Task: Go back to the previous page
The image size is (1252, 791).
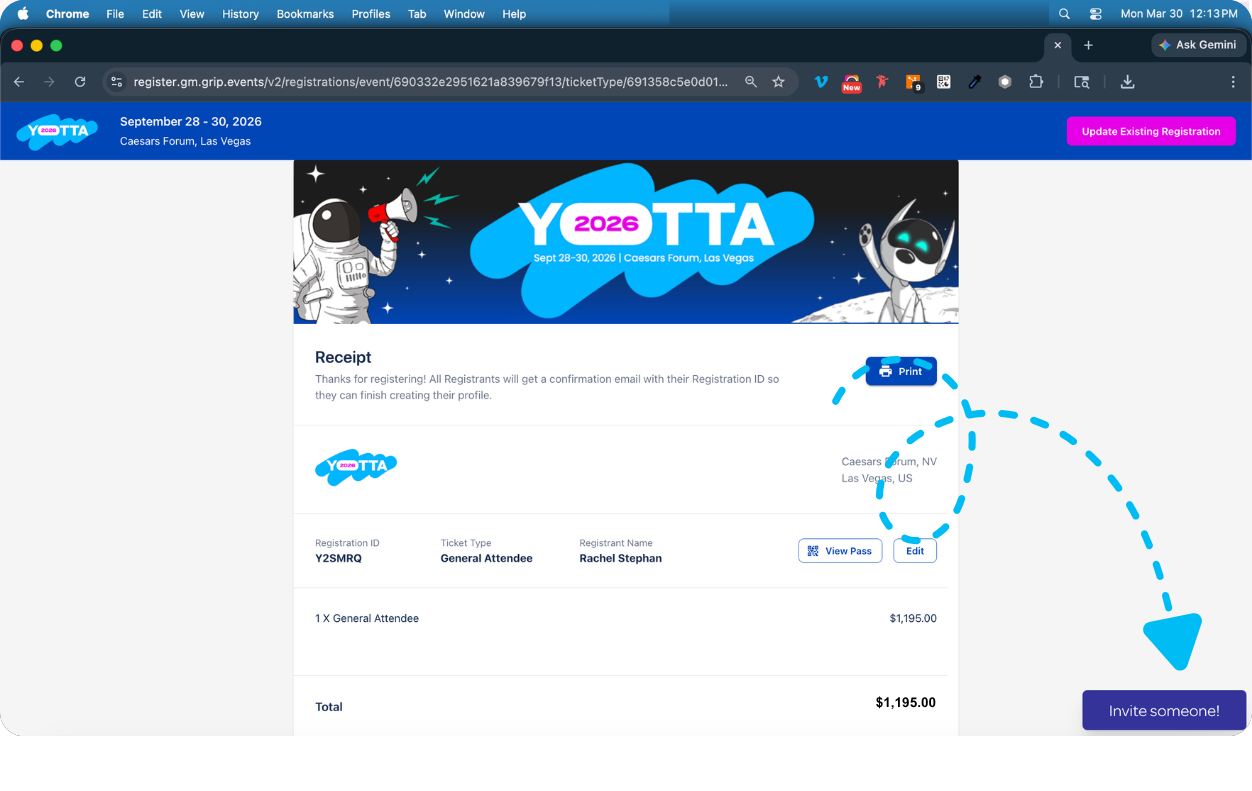Action: pyautogui.click(x=19, y=82)
